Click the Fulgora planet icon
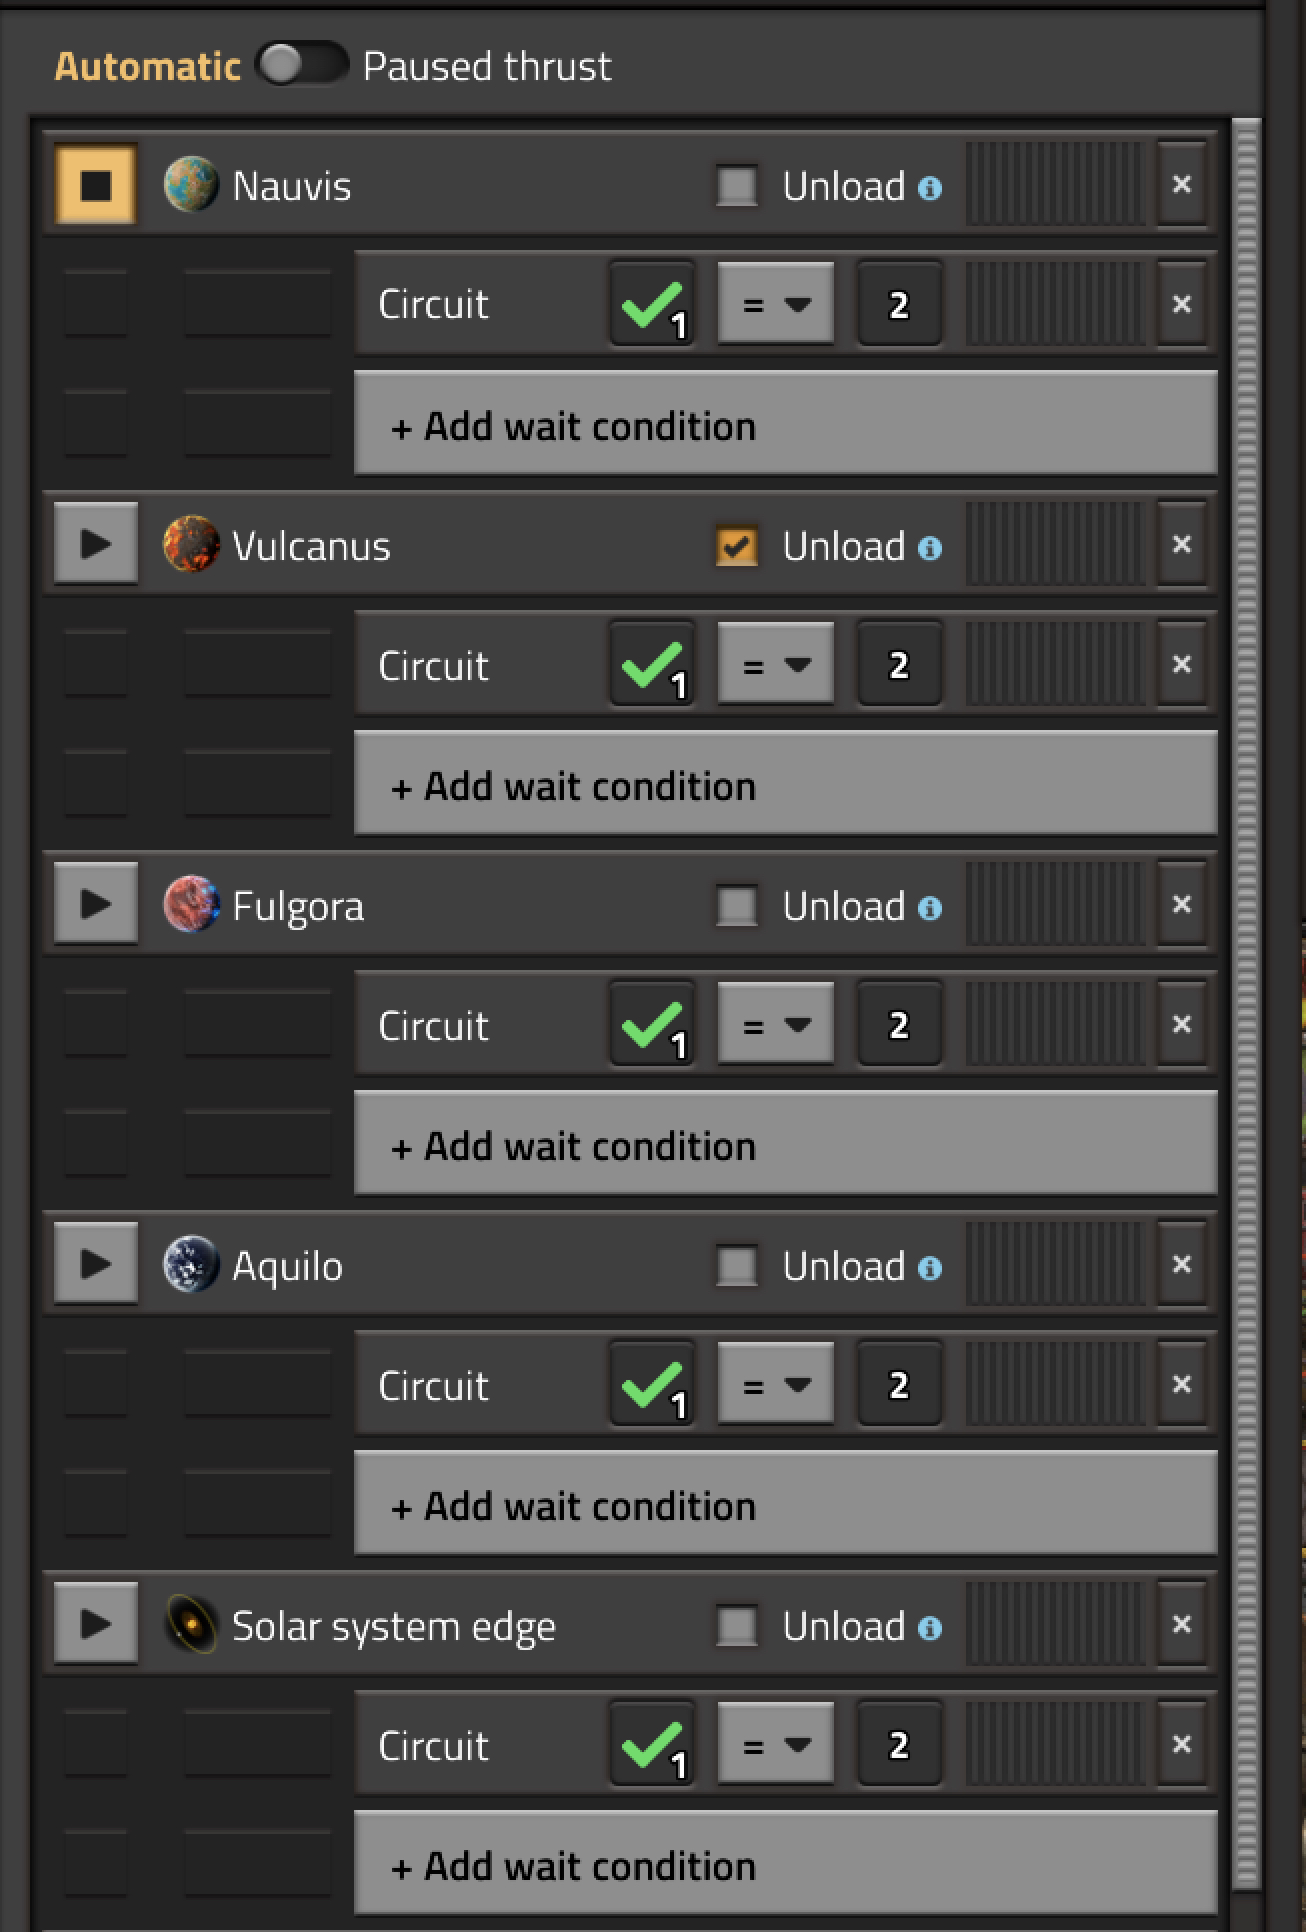Image resolution: width=1306 pixels, height=1932 pixels. [190, 905]
